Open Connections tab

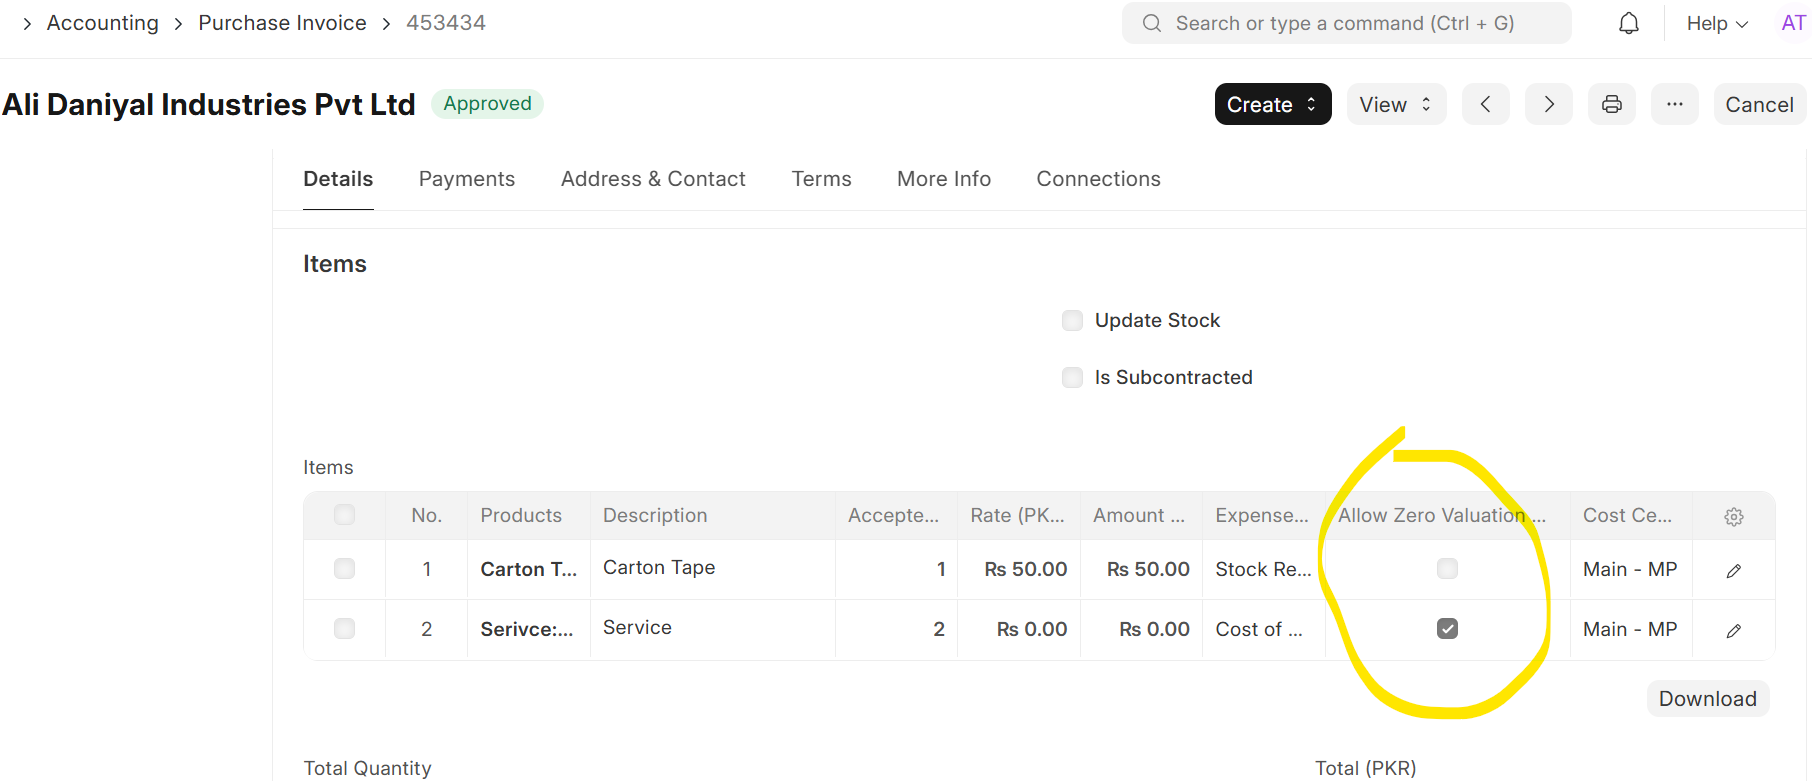pyautogui.click(x=1098, y=179)
